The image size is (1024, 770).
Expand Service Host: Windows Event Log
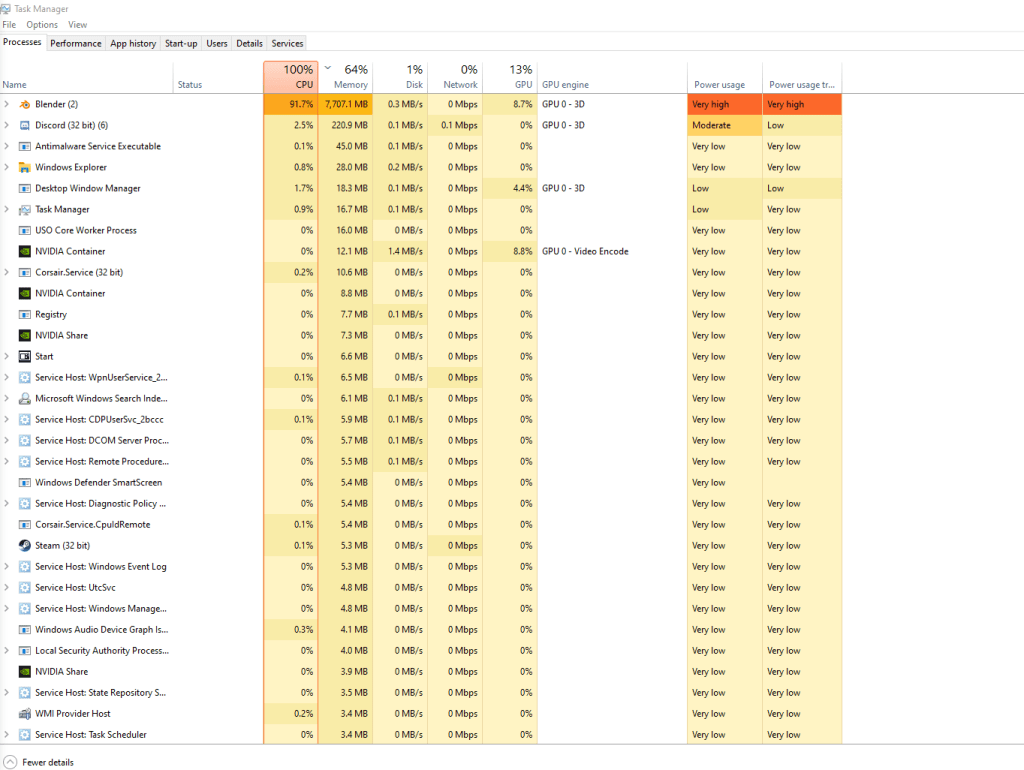7,566
